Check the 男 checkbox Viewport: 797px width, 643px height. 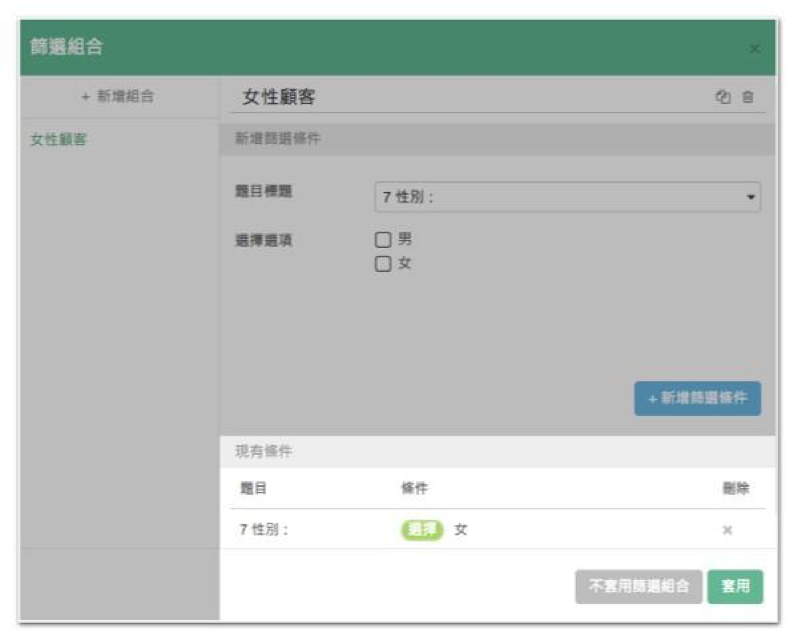click(x=383, y=240)
